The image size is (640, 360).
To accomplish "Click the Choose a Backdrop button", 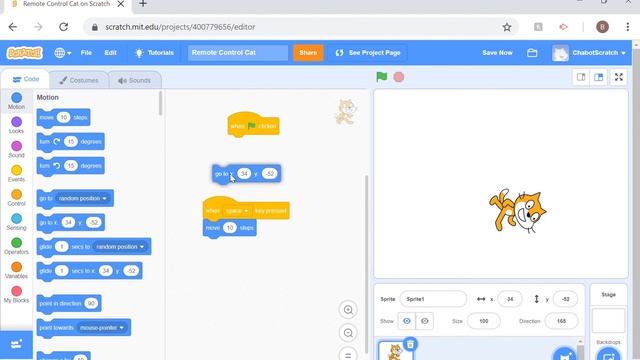I will [x=608, y=355].
